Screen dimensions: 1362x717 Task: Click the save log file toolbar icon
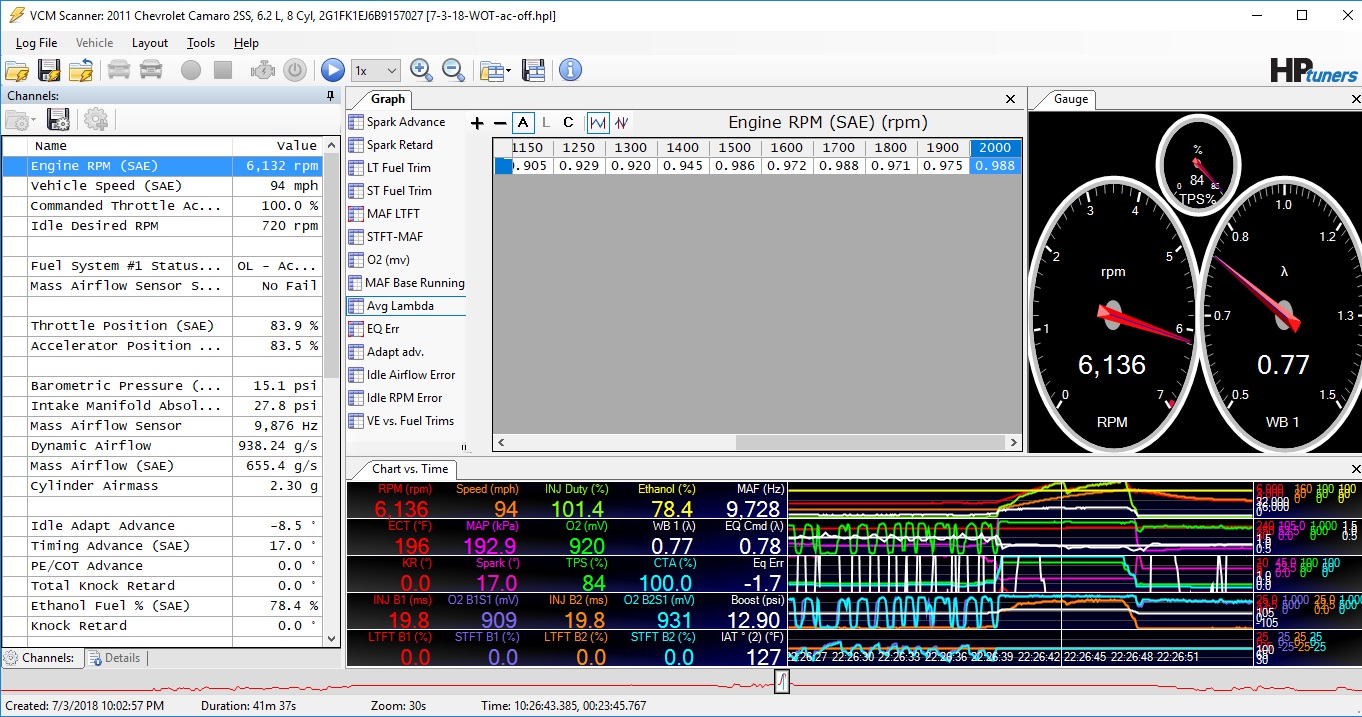(x=49, y=70)
